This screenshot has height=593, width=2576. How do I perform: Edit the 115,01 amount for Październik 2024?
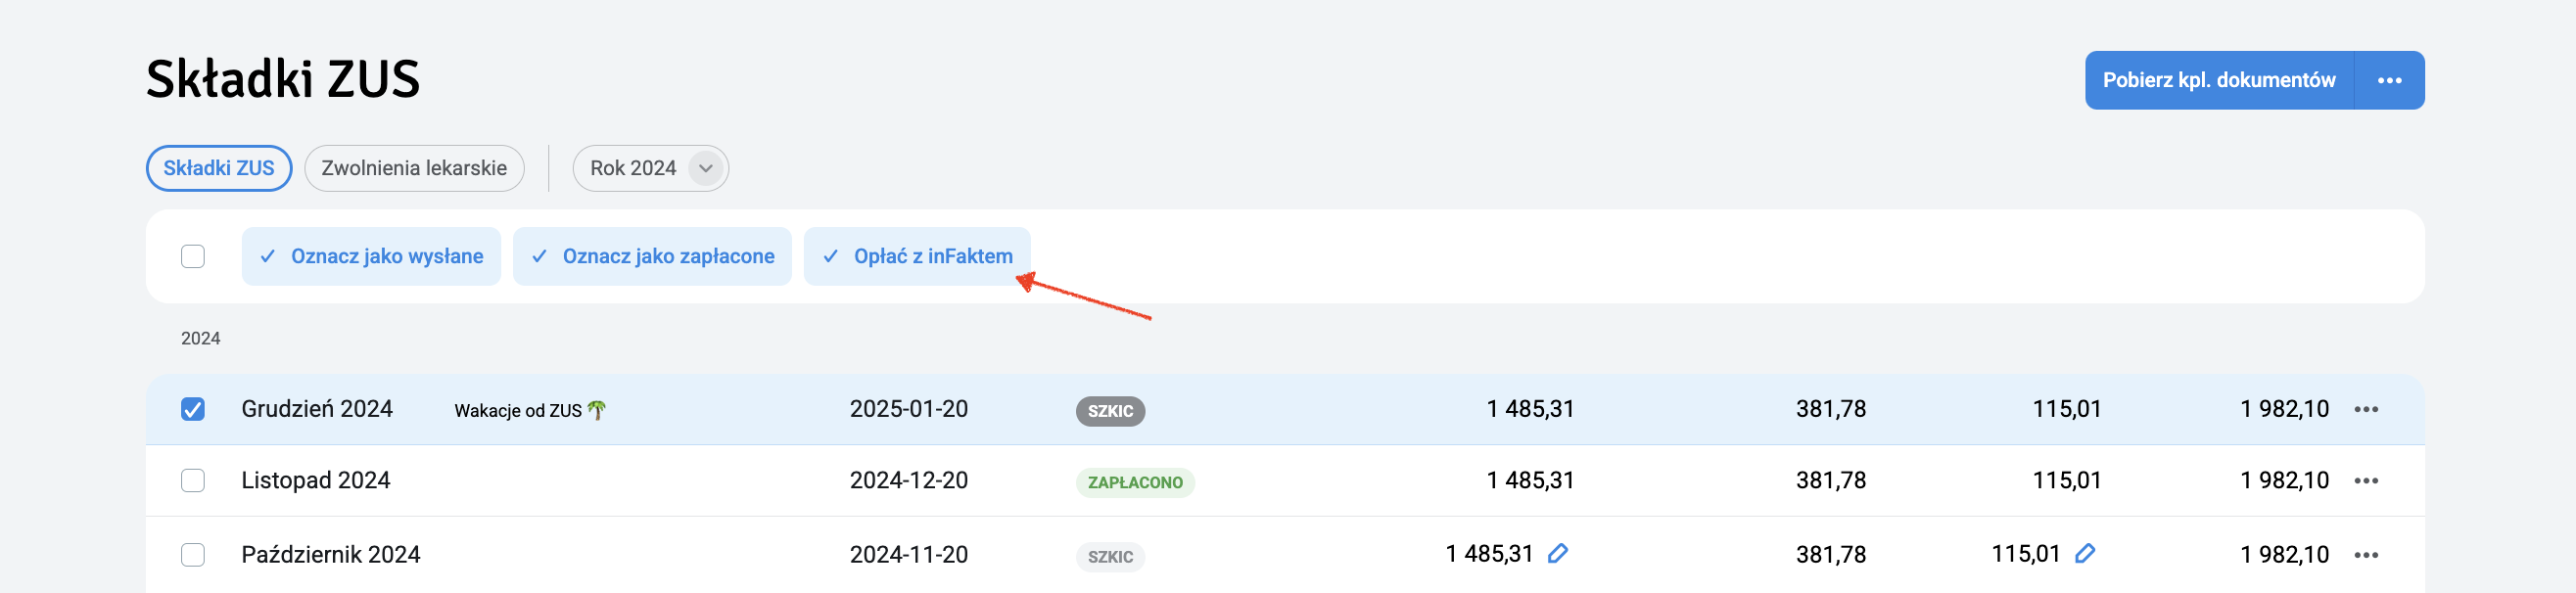[x=2085, y=553]
